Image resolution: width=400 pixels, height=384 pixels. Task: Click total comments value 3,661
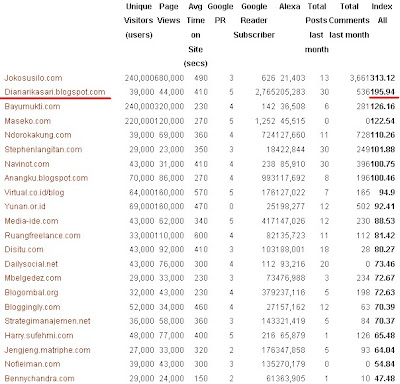(360, 78)
